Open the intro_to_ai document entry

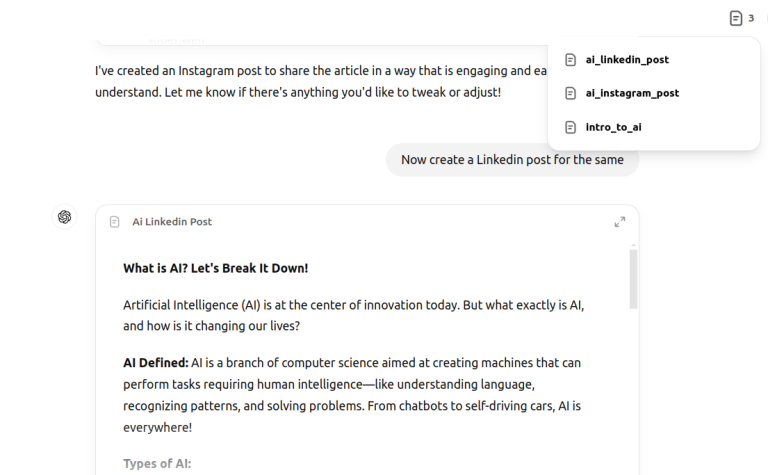(x=613, y=127)
